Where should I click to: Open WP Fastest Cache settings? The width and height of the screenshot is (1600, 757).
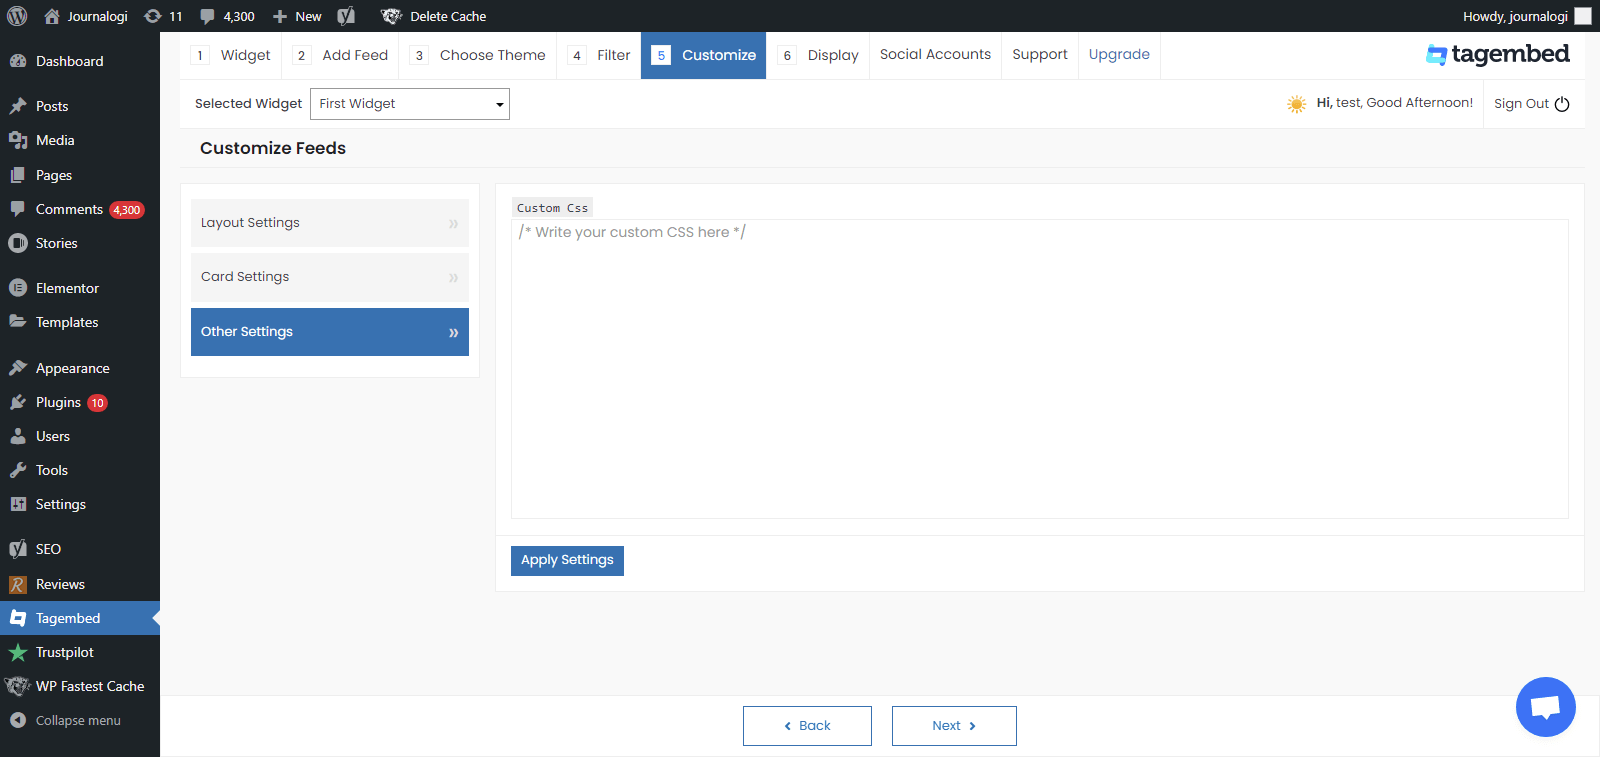80,686
